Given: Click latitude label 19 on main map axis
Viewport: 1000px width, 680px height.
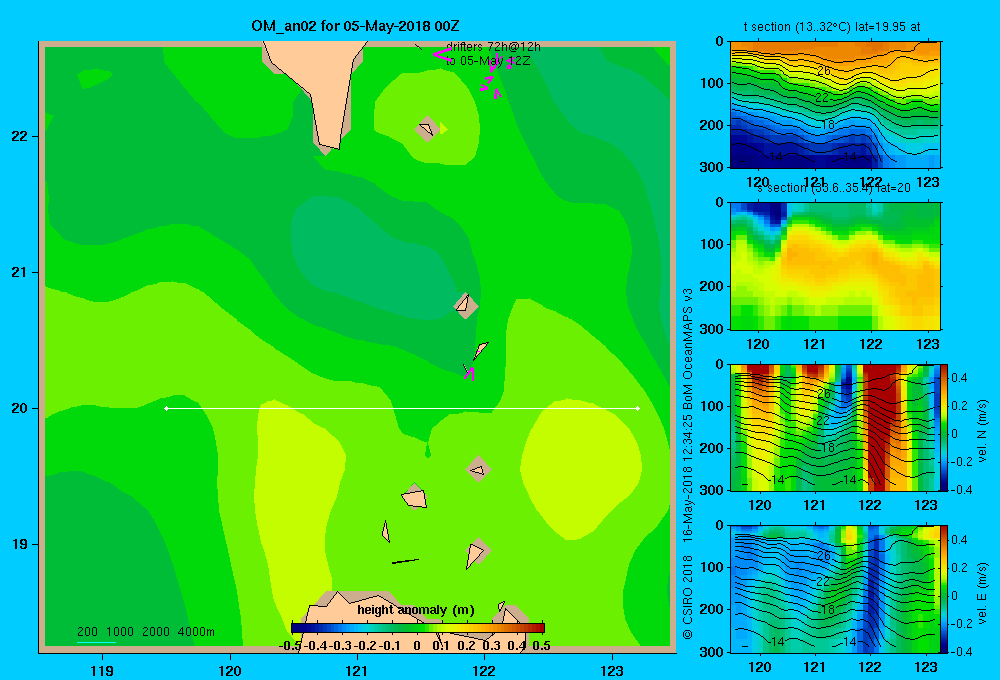Looking at the screenshot, I should [20, 544].
